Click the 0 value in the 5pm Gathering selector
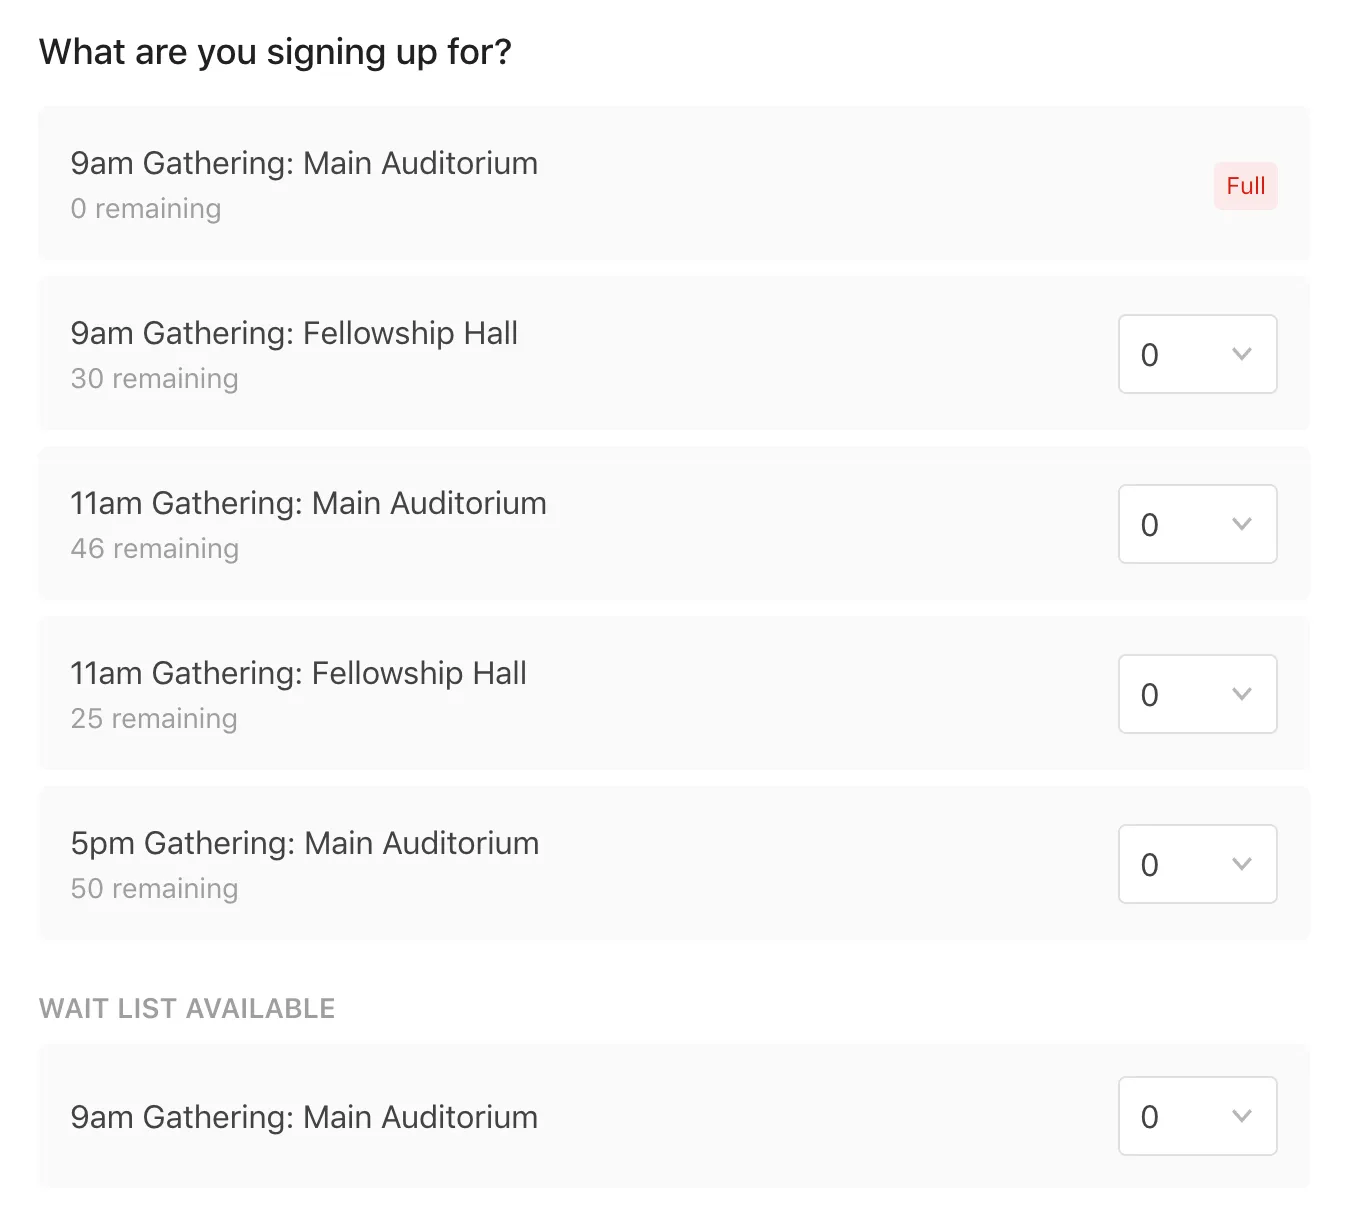1348x1216 pixels. click(x=1150, y=865)
